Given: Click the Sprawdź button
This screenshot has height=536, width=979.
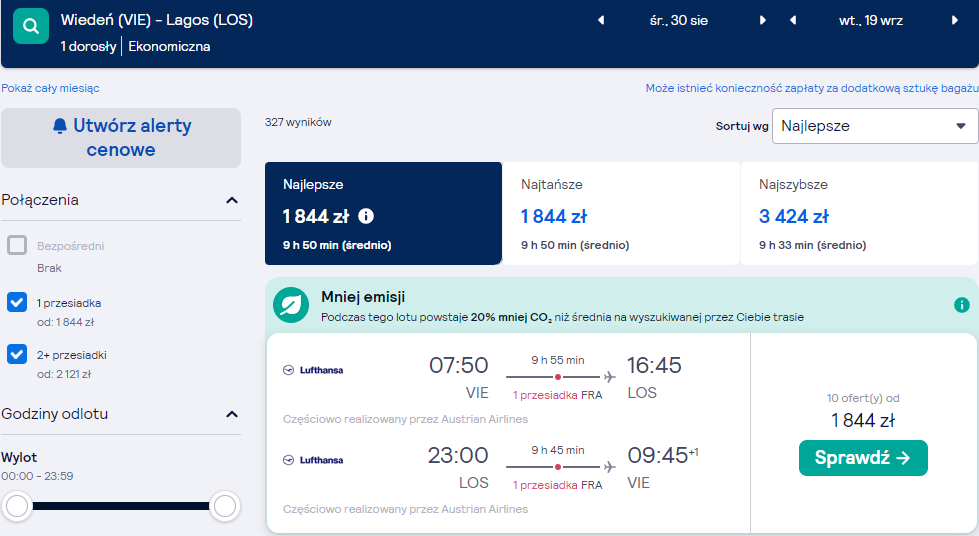Looking at the screenshot, I should coord(863,458).
